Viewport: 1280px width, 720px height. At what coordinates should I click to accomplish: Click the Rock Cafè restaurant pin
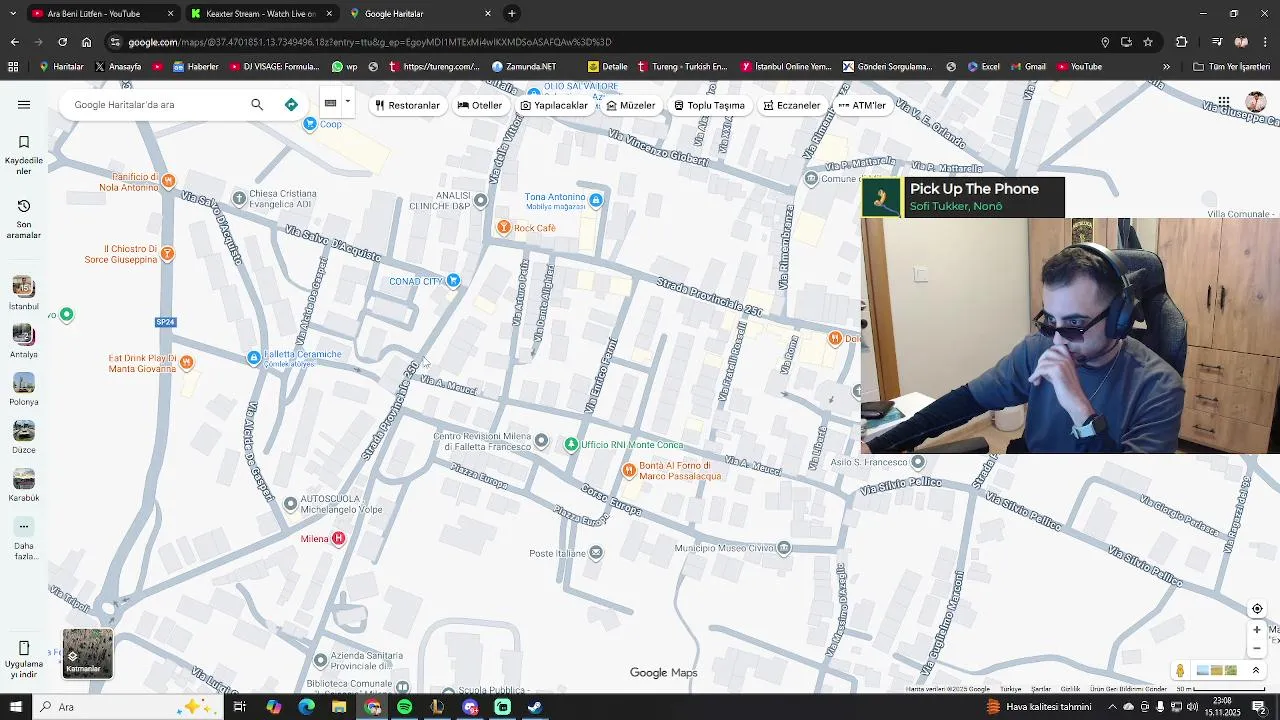click(x=504, y=228)
